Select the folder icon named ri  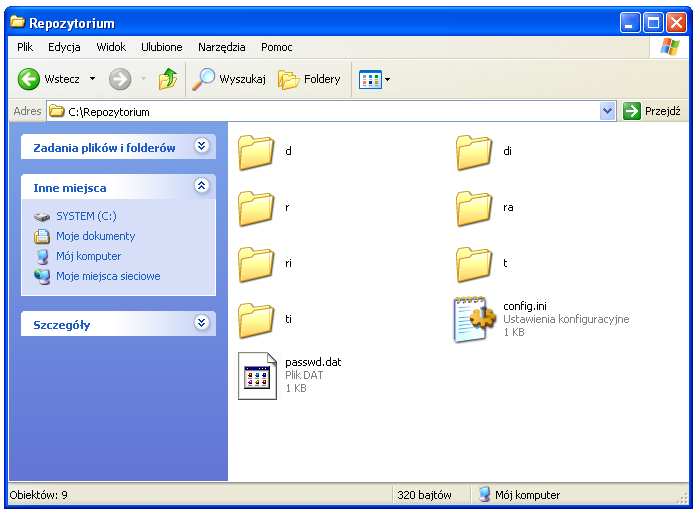[x=256, y=264]
